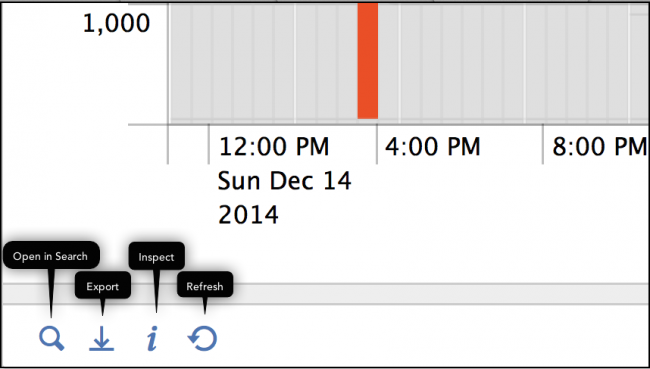Click the "Sun Dec 14" date label

pyautogui.click(x=284, y=181)
